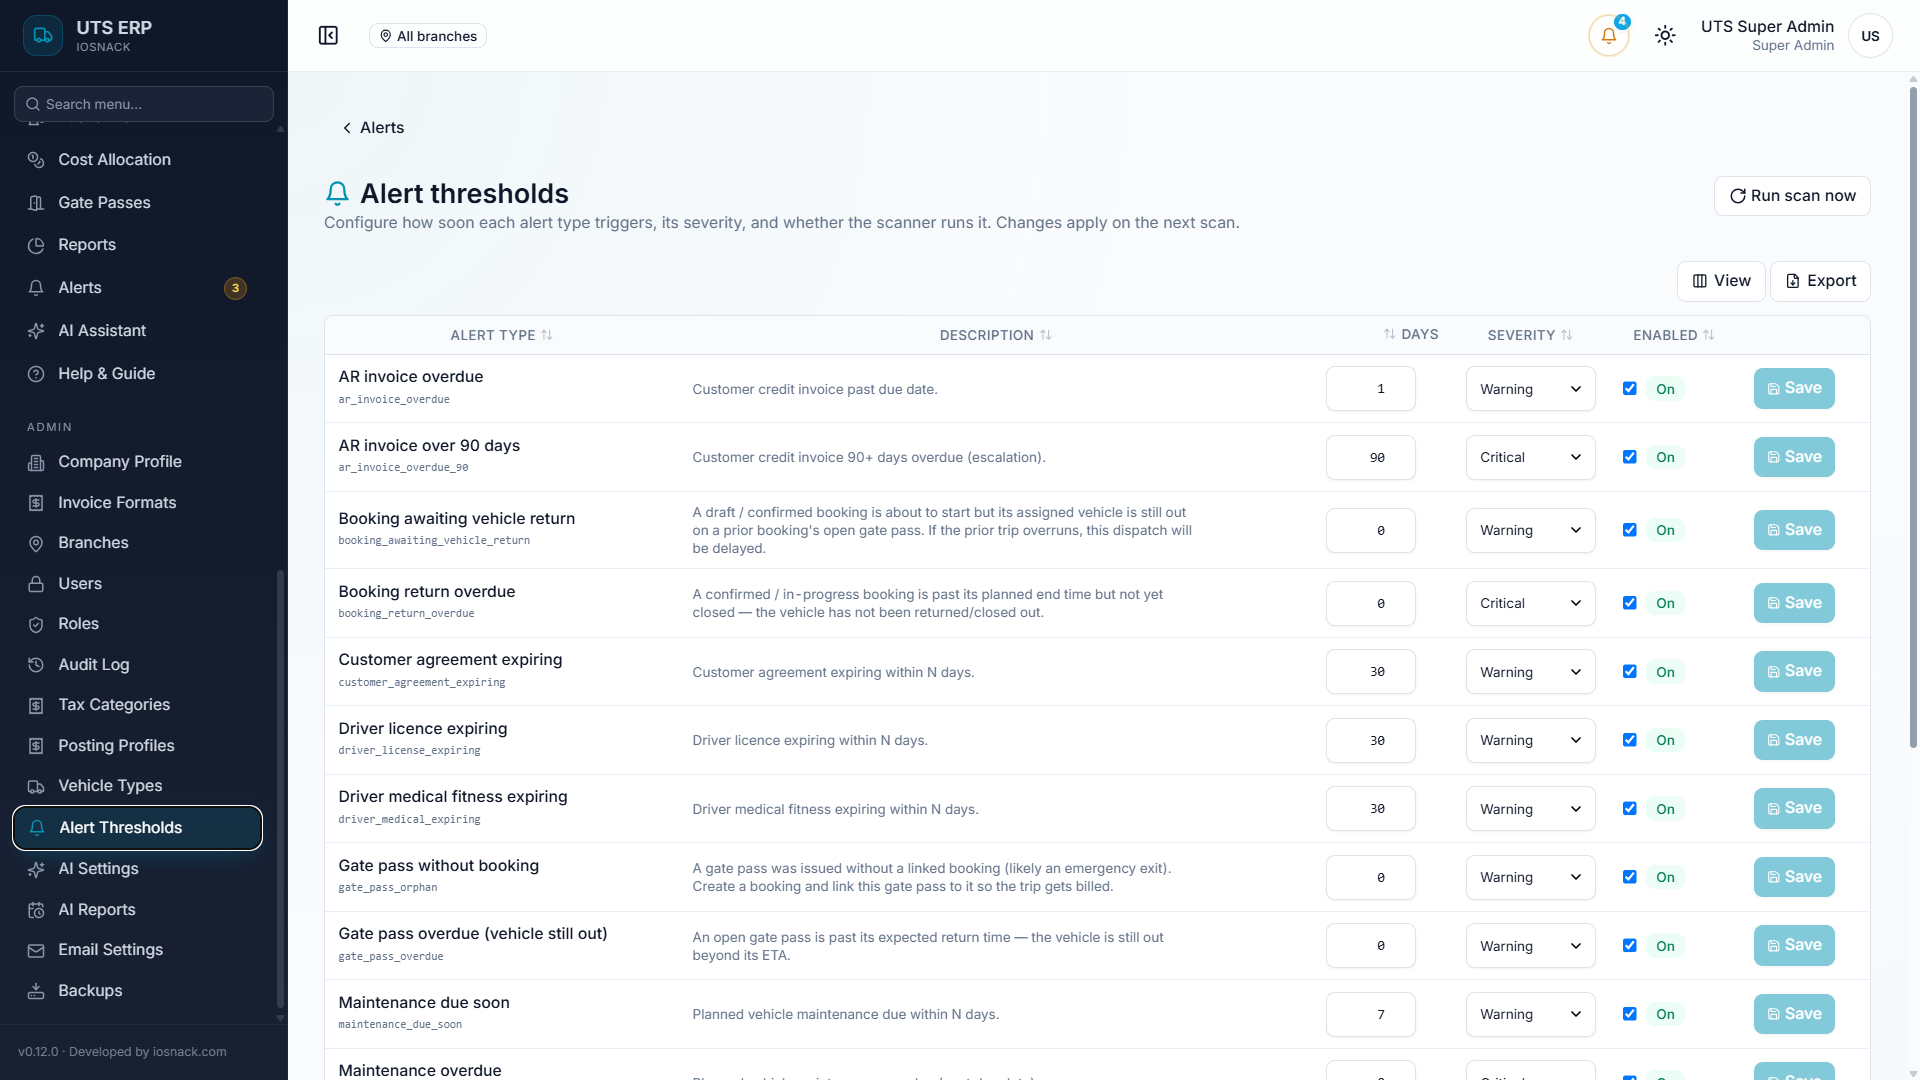This screenshot has height=1080, width=1920.
Task: Click the Search menu input field
Action: click(144, 104)
